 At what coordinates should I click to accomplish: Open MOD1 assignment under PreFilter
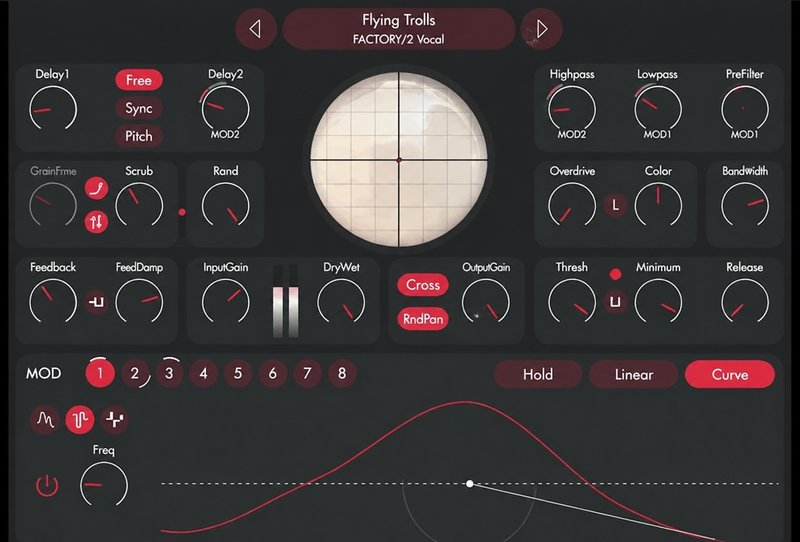tap(744, 135)
